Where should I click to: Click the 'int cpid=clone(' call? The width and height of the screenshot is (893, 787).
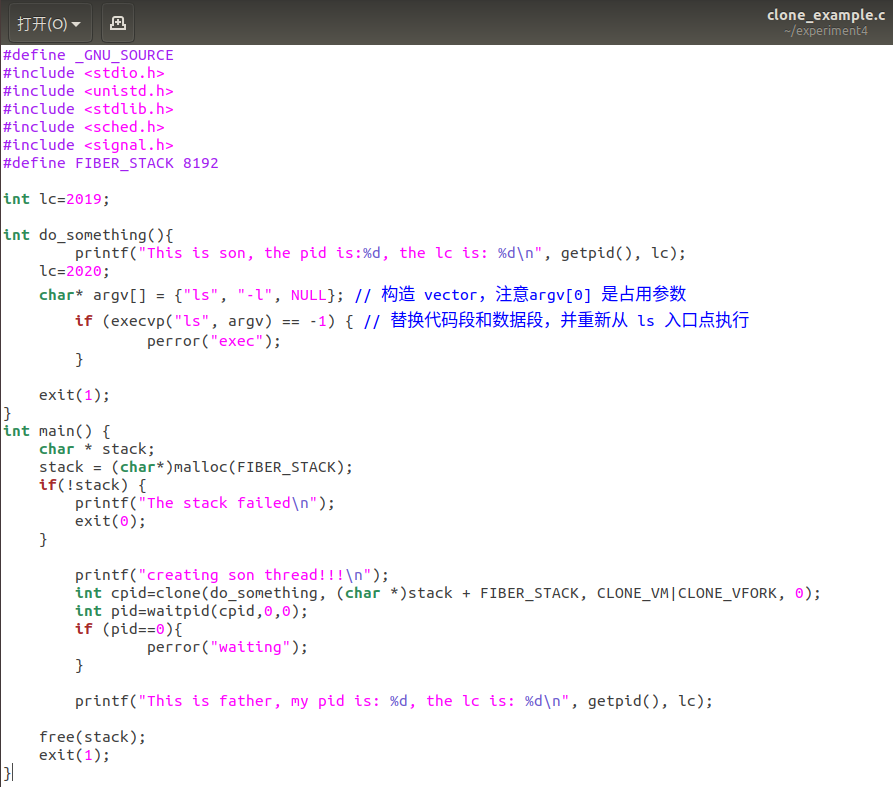tap(448, 593)
